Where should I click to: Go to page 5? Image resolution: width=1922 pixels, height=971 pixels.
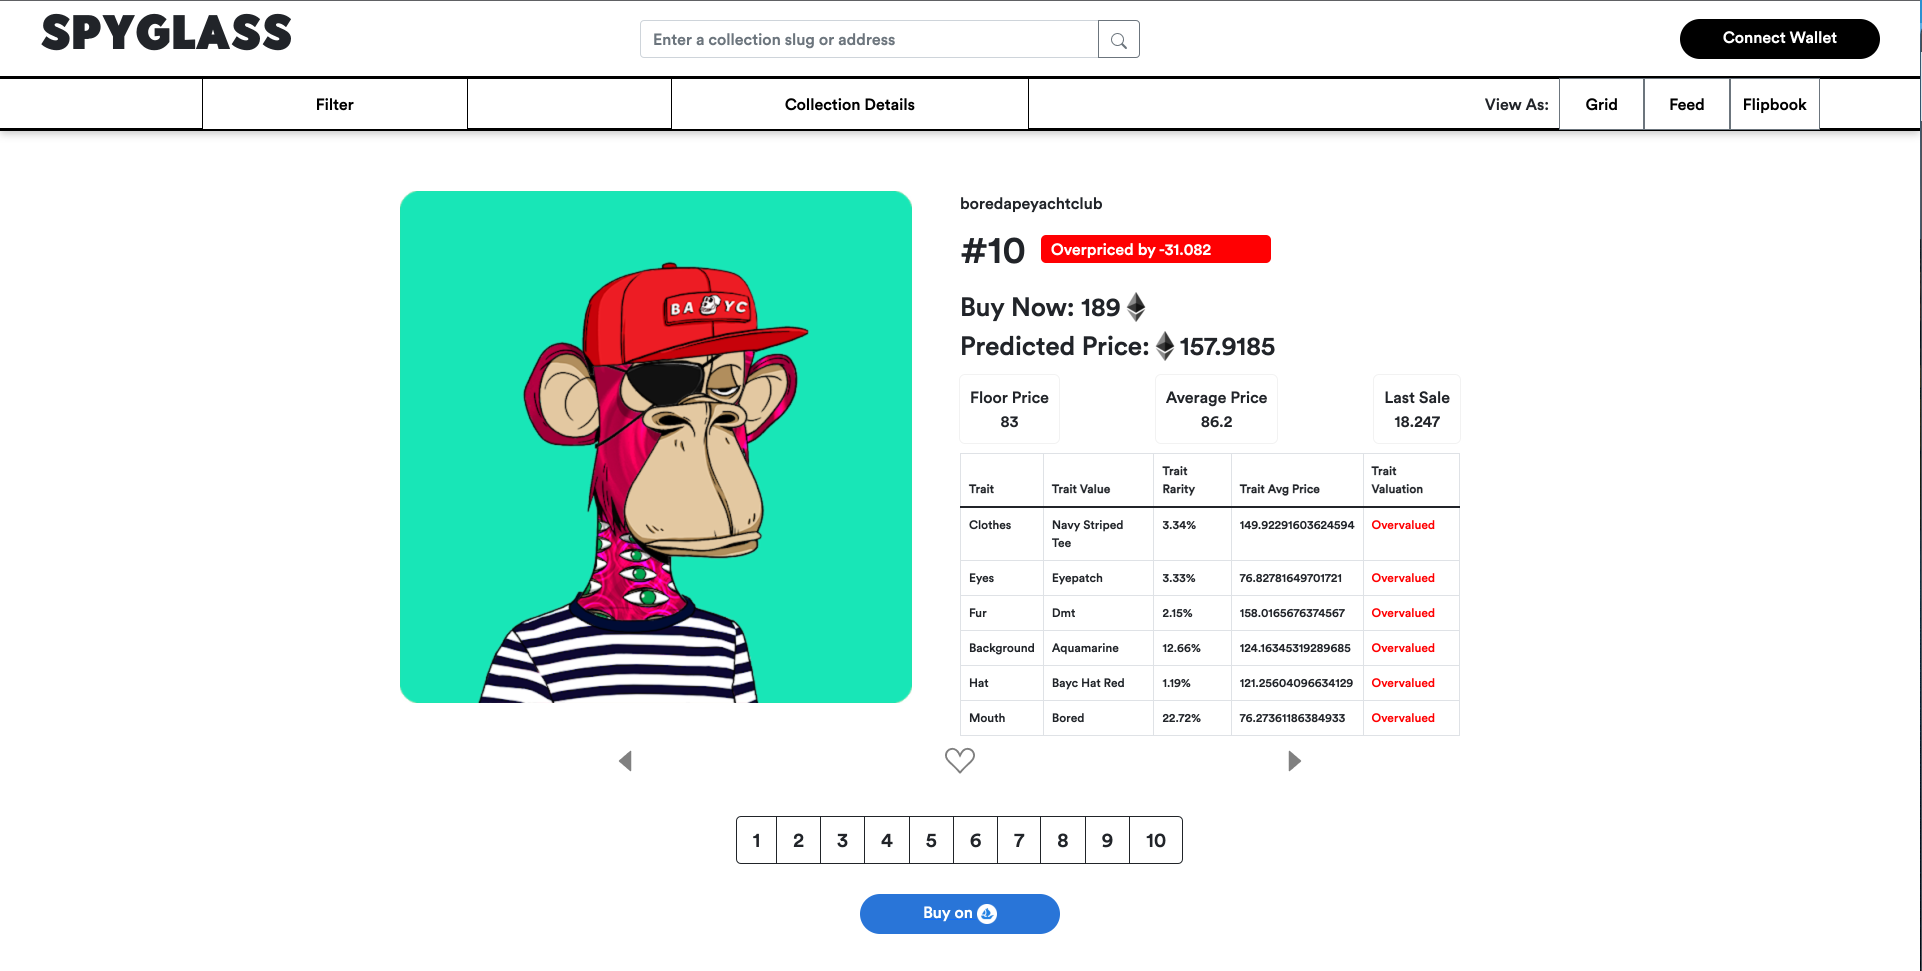pyautogui.click(x=931, y=840)
